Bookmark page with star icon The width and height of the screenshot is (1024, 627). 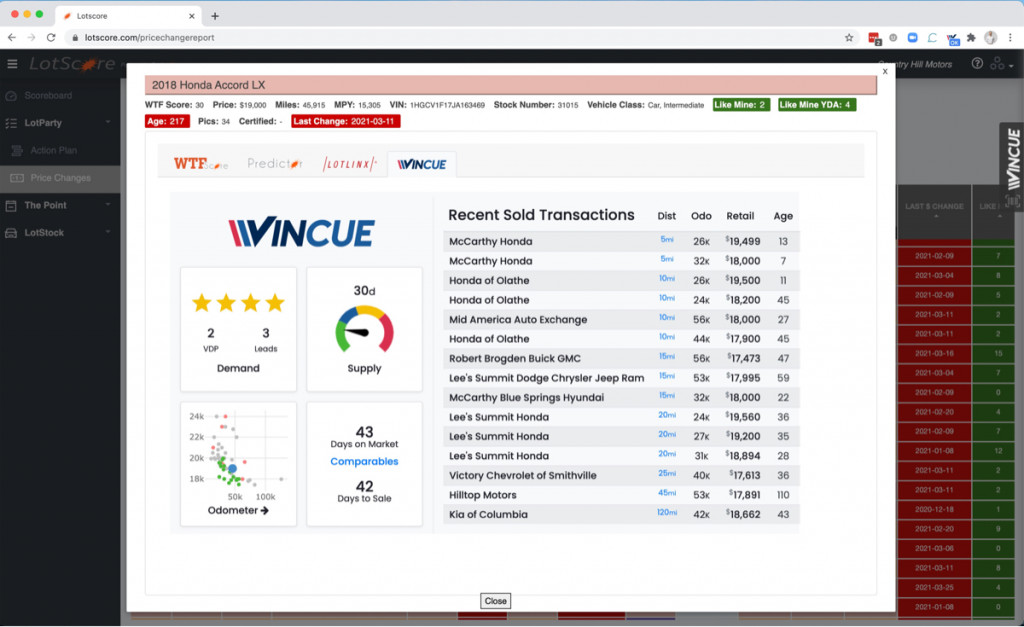tap(849, 38)
